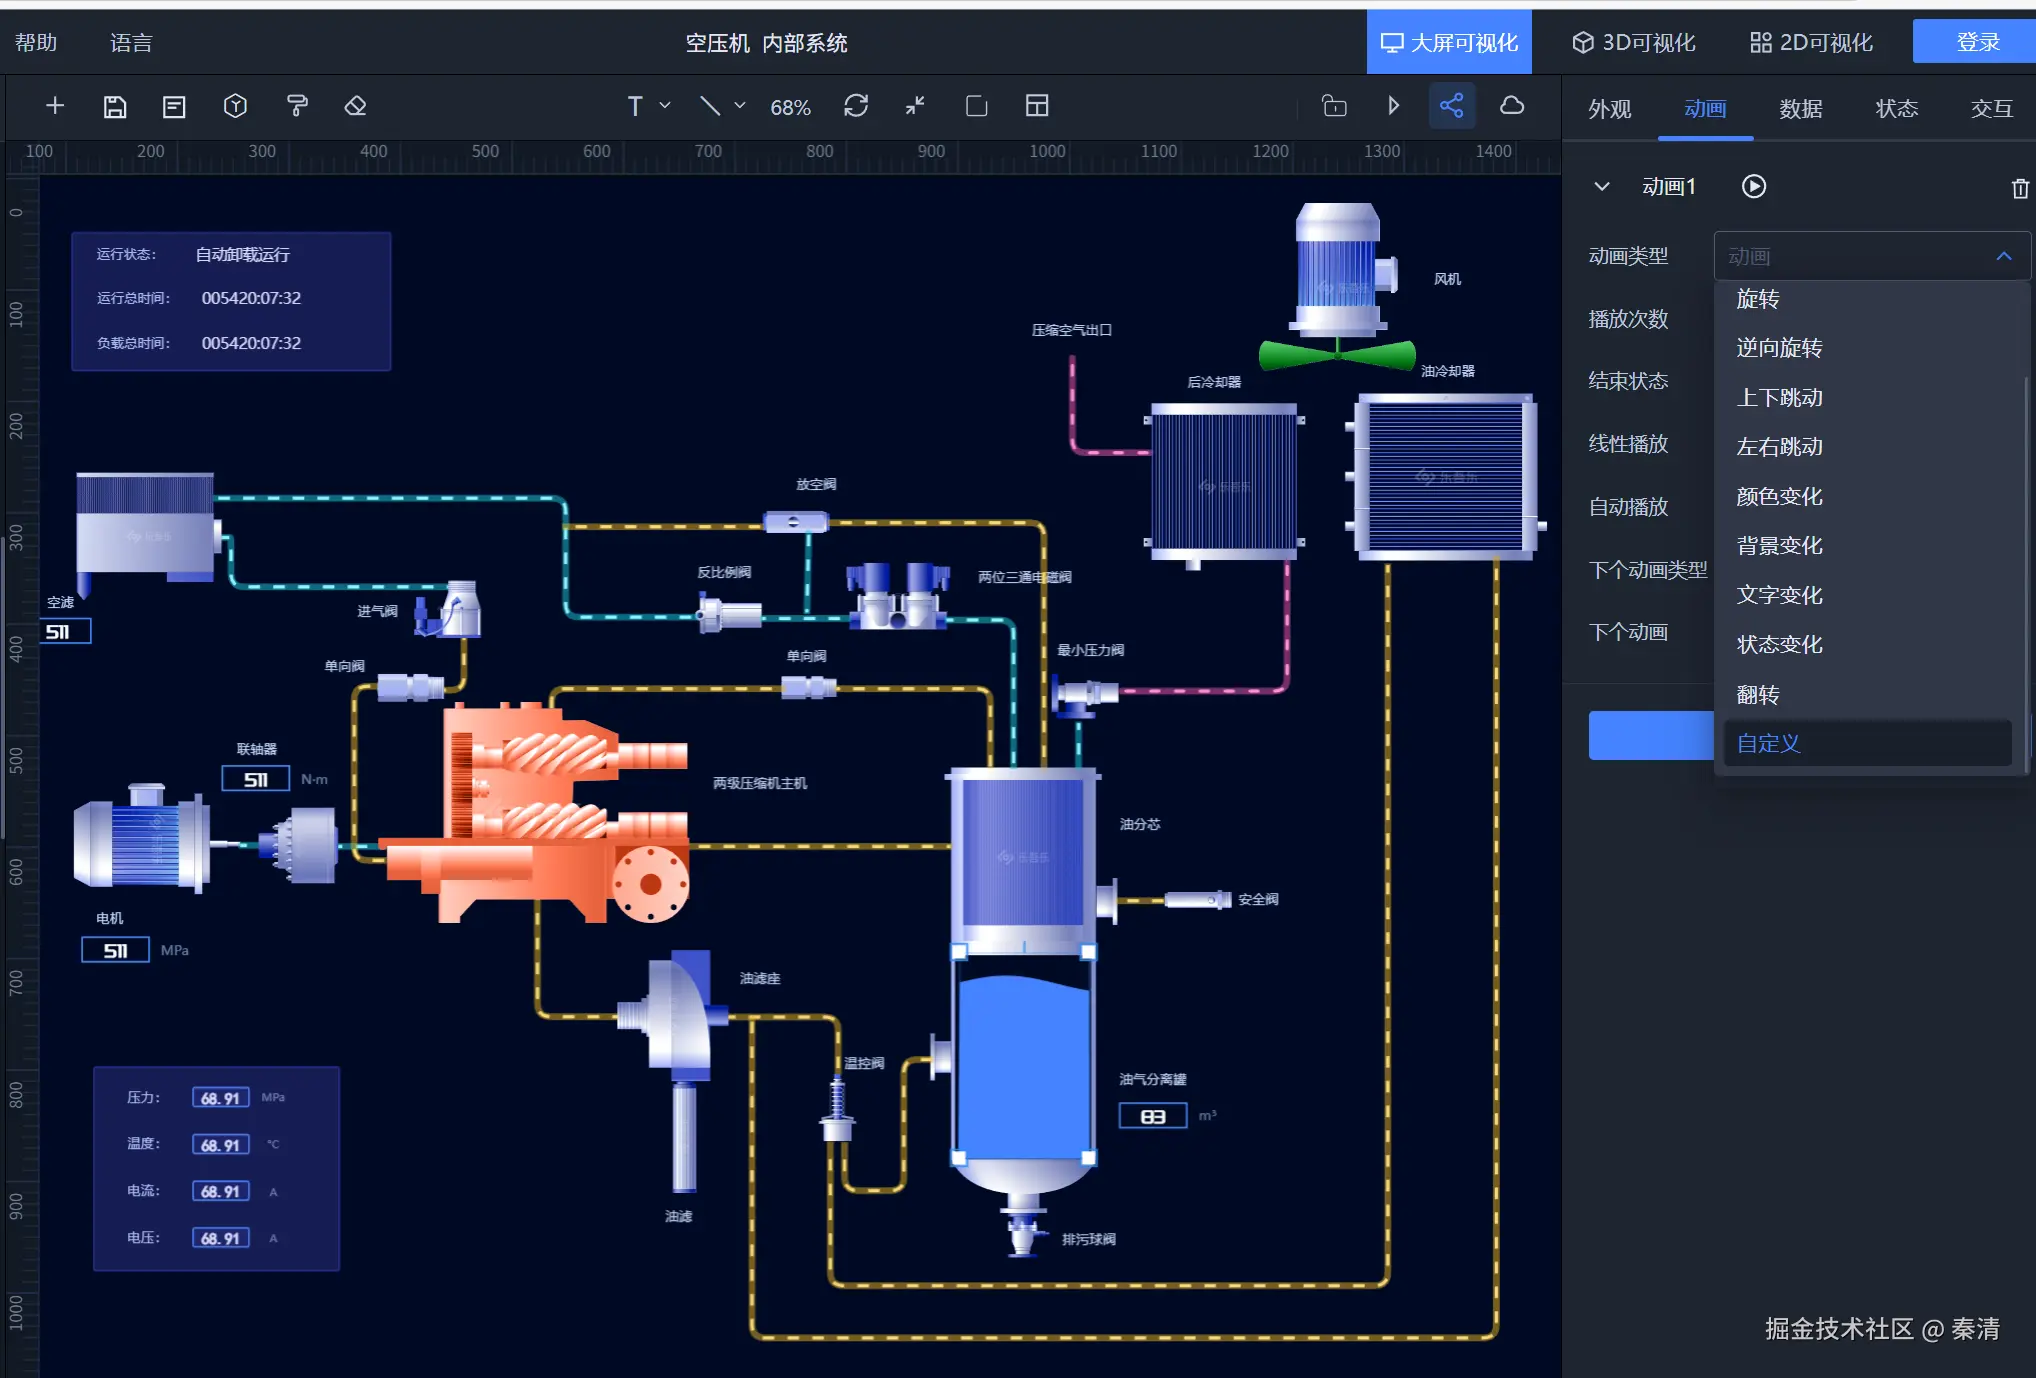Click the refresh rotate icon
This screenshot has height=1378, width=2036.
point(856,106)
